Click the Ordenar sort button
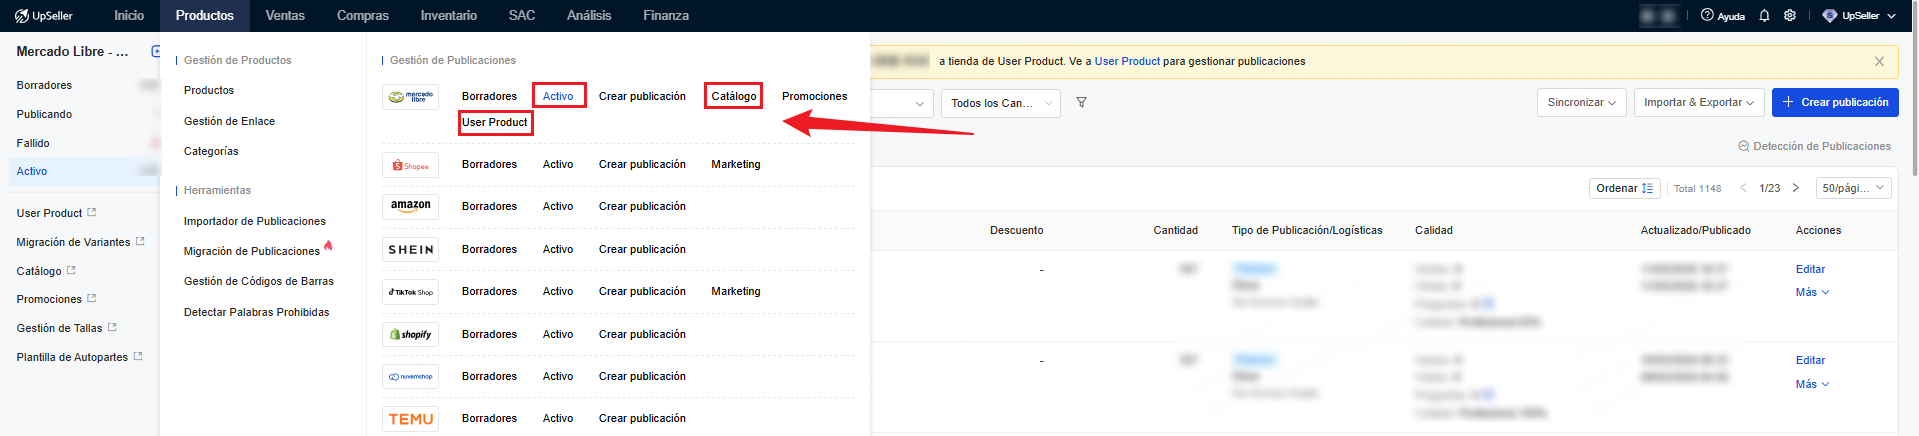 pos(1624,188)
